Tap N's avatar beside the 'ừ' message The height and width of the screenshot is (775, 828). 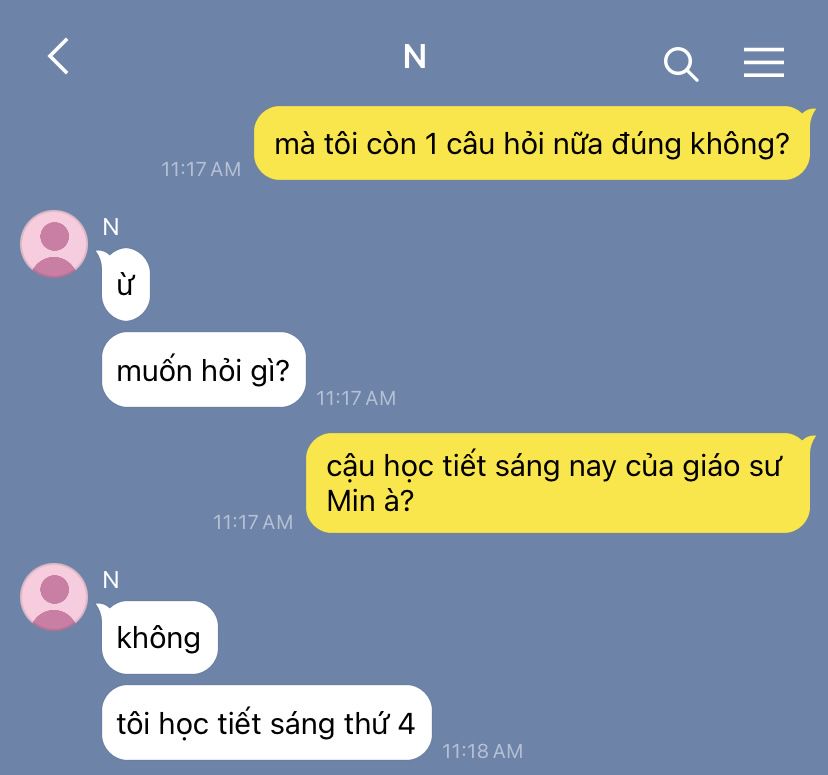pos(54,243)
